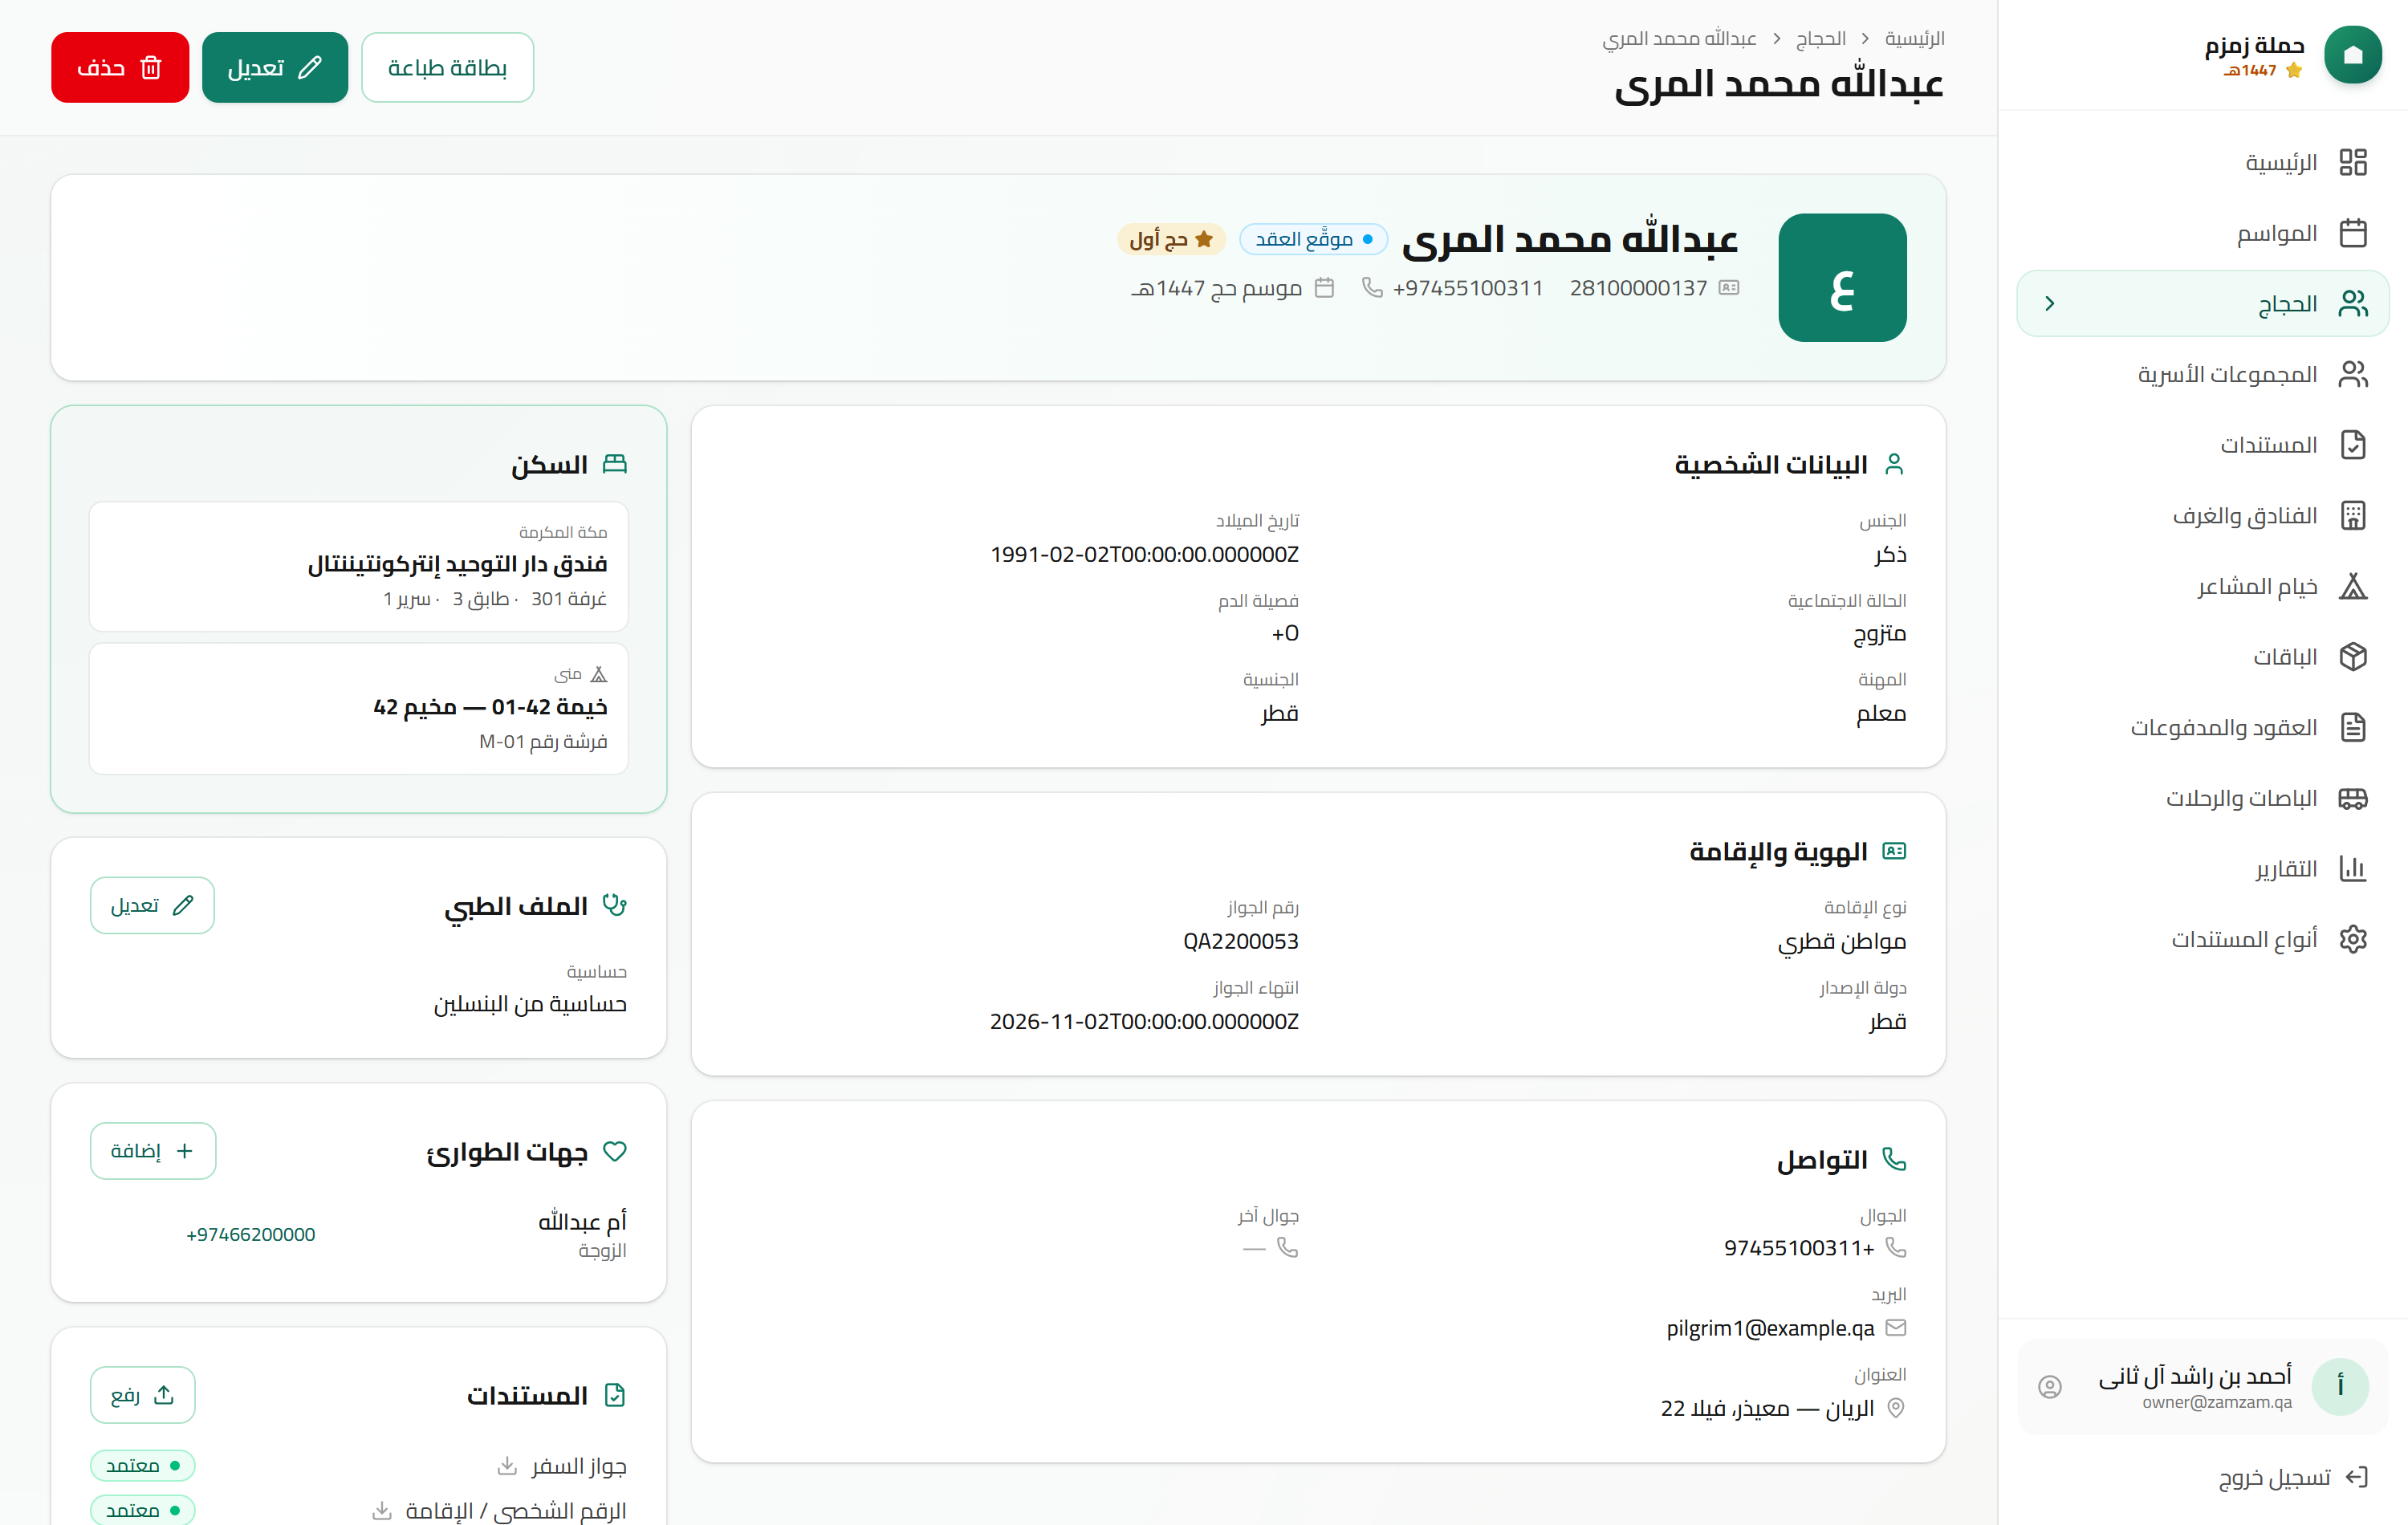
Task: Click رفع upload button in المستندات card
Action: click(142, 1394)
